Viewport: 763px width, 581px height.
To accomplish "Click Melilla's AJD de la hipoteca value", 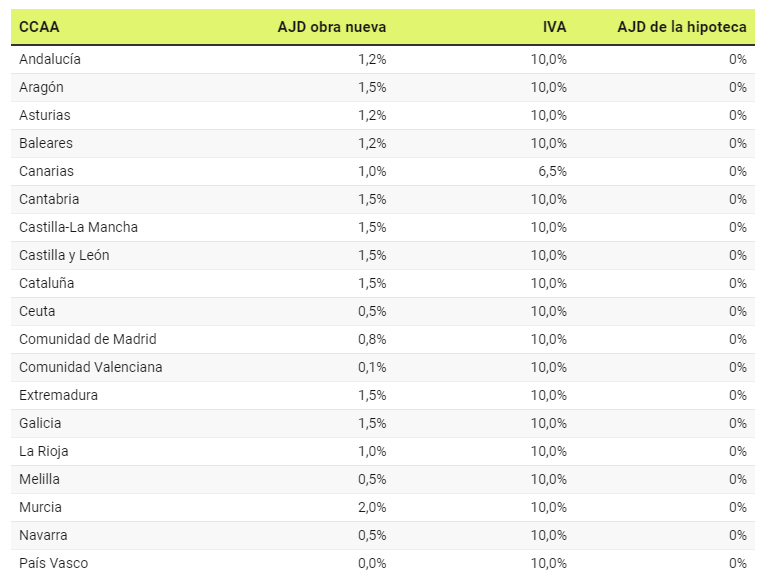I will pos(738,479).
